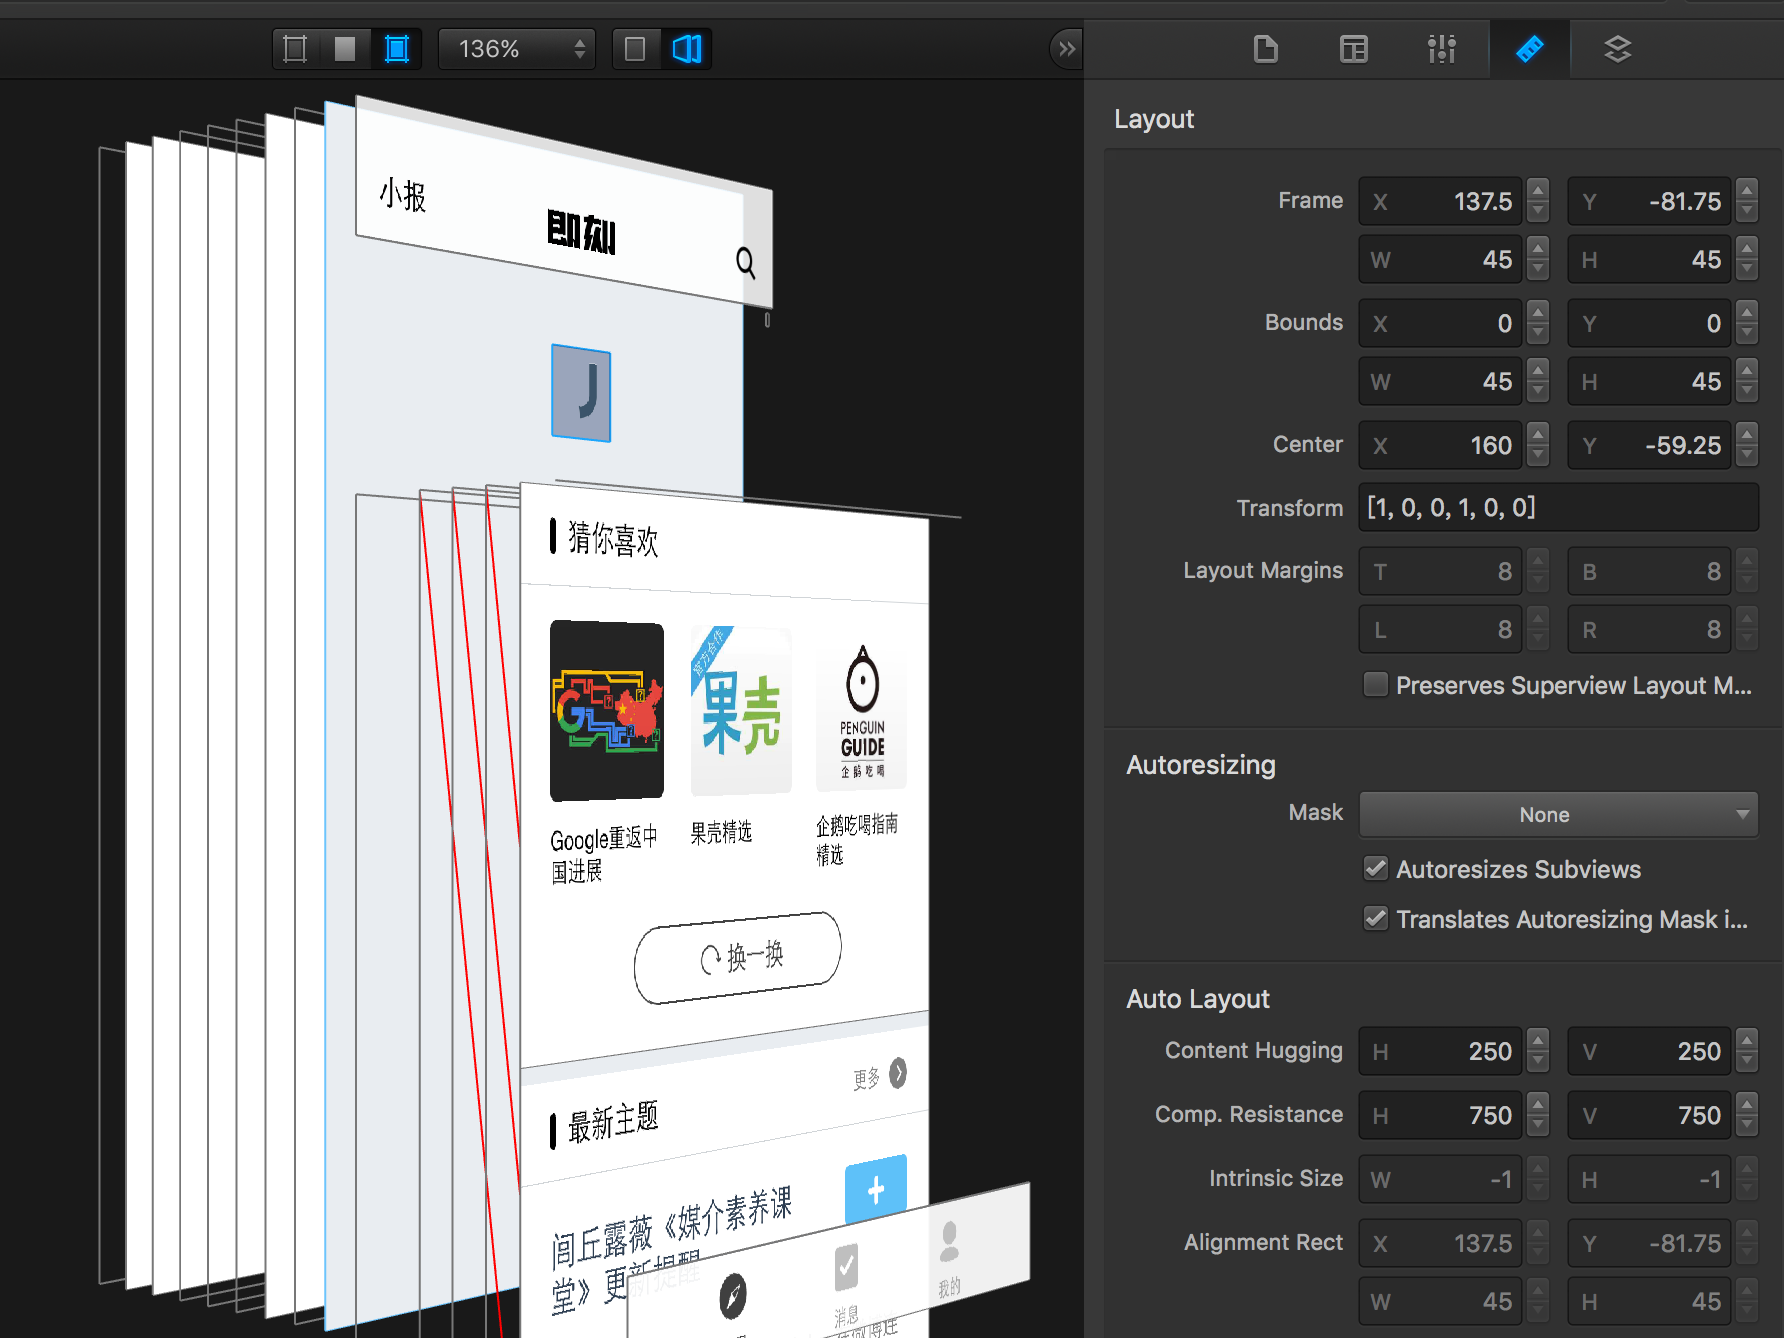Click the 换一换 refresh button in canvas

(738, 957)
